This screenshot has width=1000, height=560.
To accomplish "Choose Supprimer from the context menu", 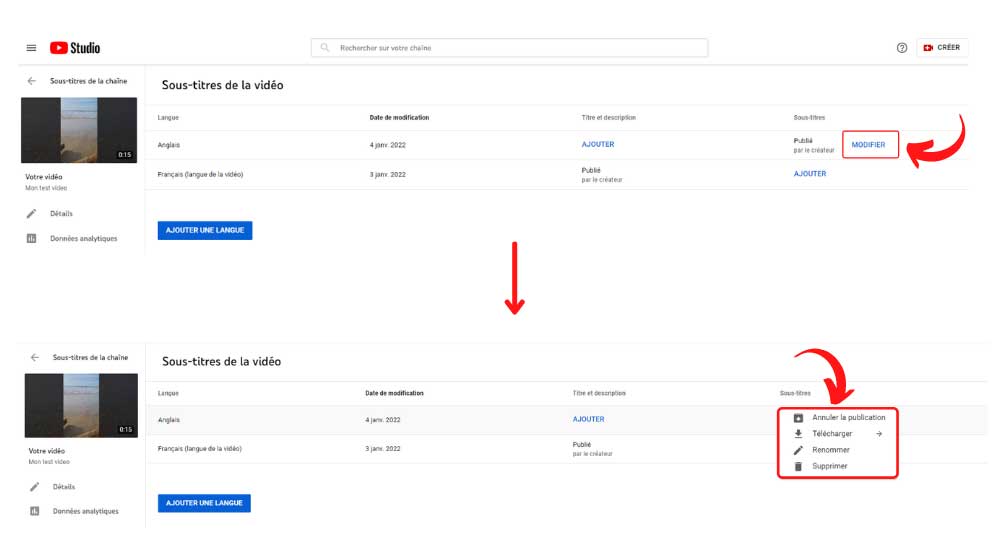I will [830, 466].
